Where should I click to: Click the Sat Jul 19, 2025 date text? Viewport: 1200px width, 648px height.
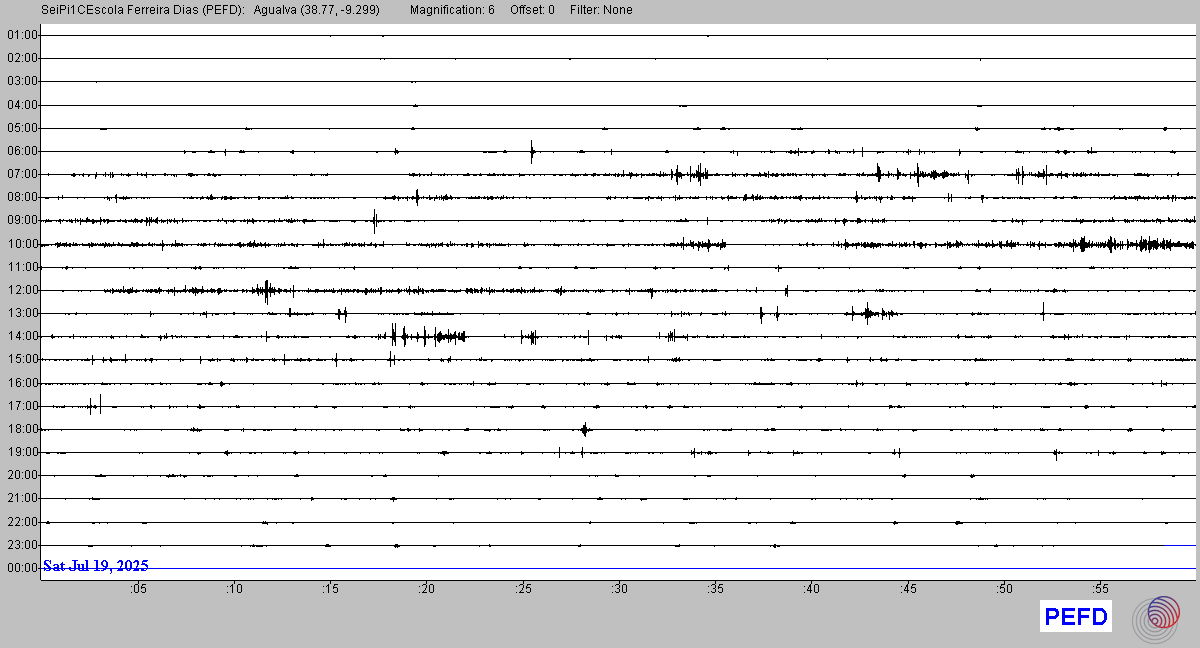[96, 566]
